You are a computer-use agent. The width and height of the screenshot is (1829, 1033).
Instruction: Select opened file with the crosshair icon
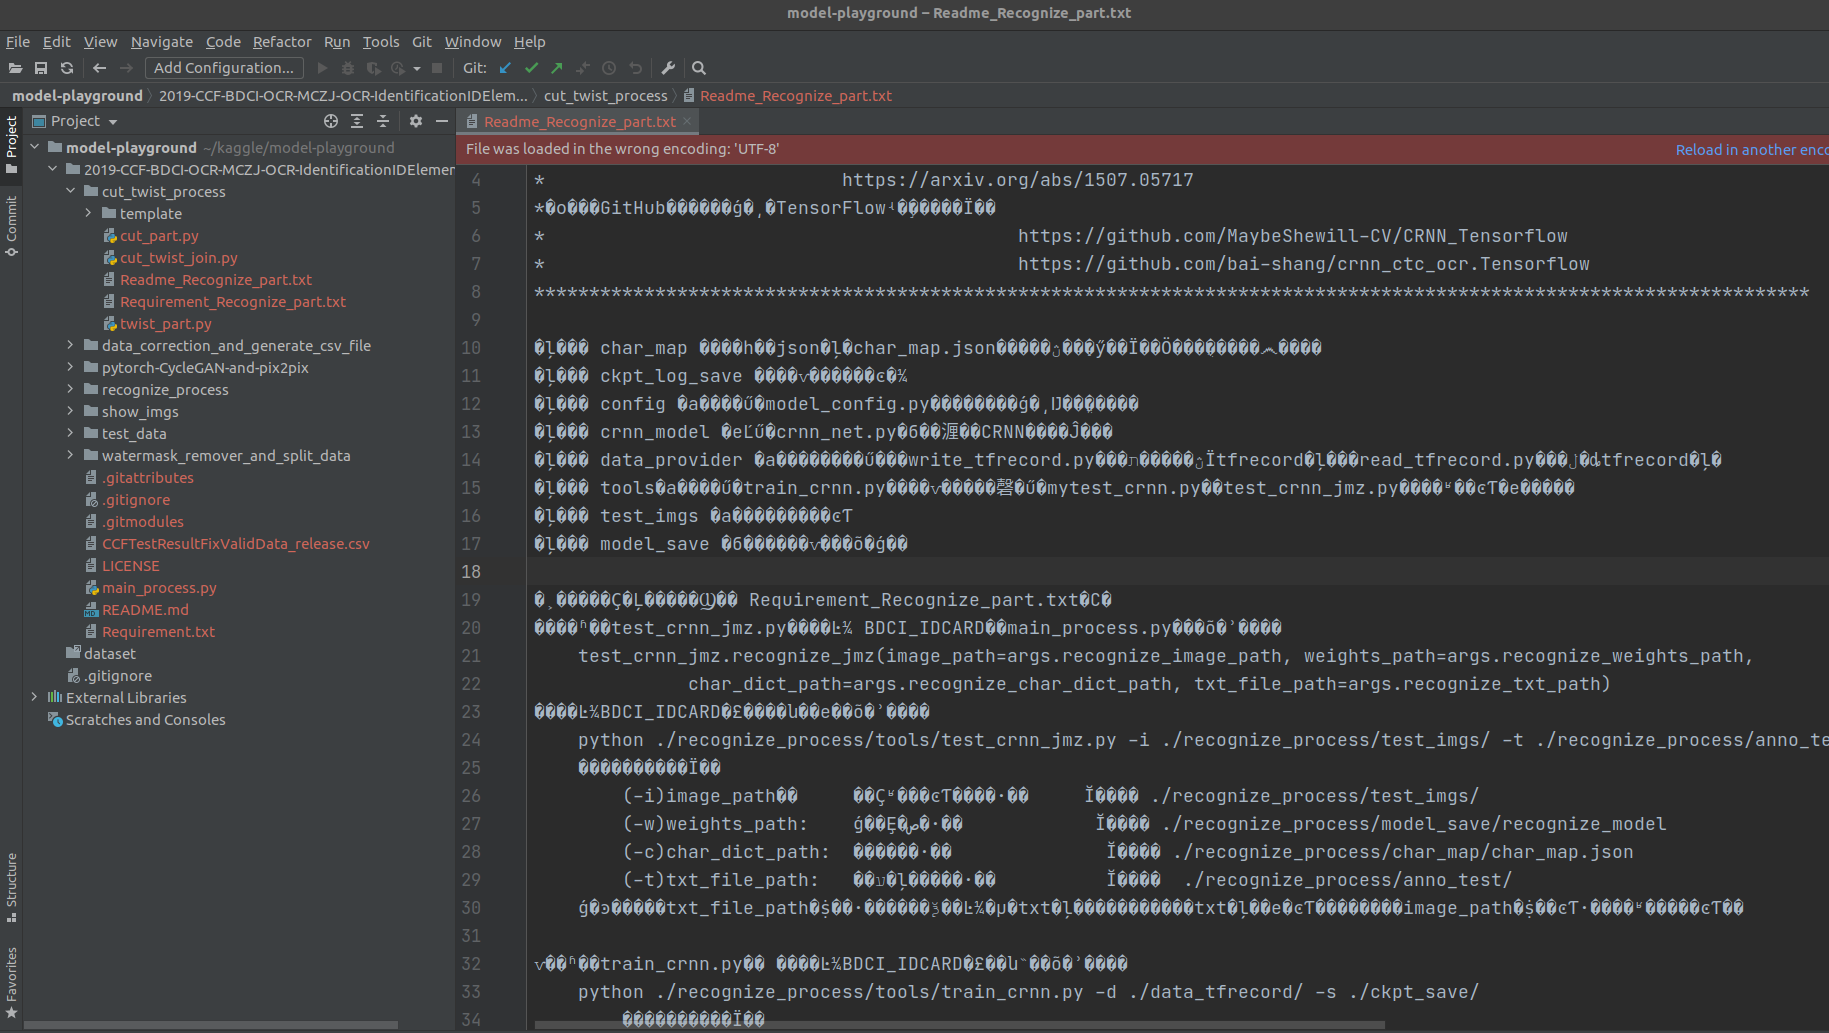click(x=330, y=120)
